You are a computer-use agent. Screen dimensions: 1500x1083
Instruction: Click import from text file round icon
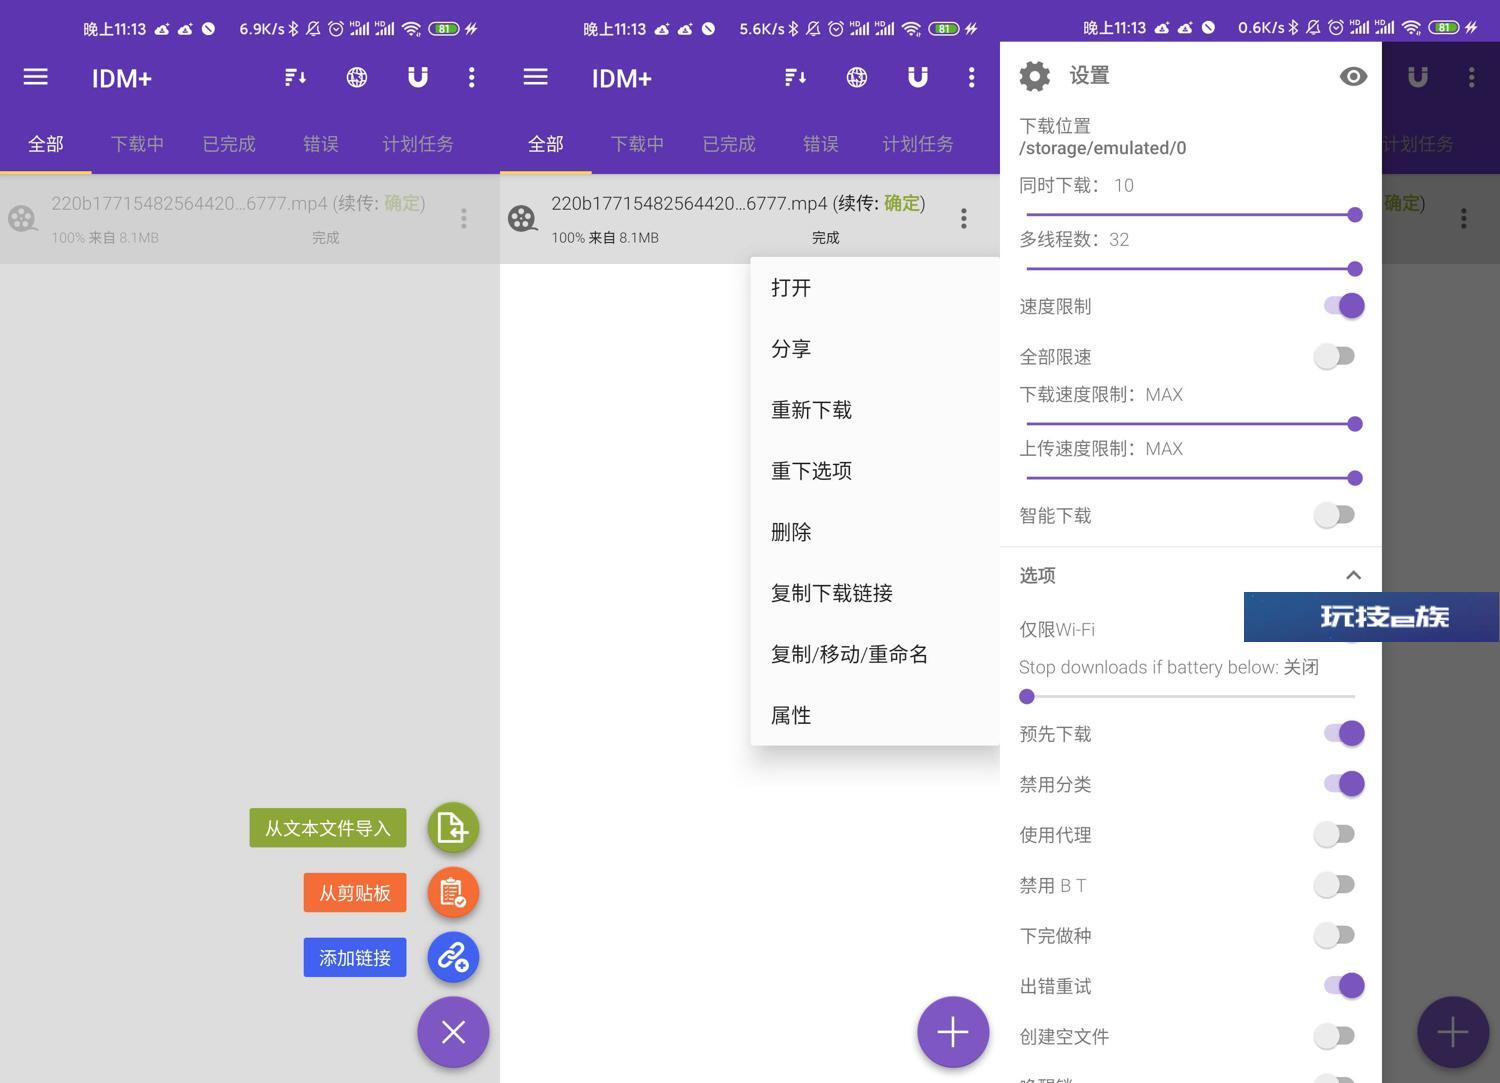pyautogui.click(x=453, y=828)
